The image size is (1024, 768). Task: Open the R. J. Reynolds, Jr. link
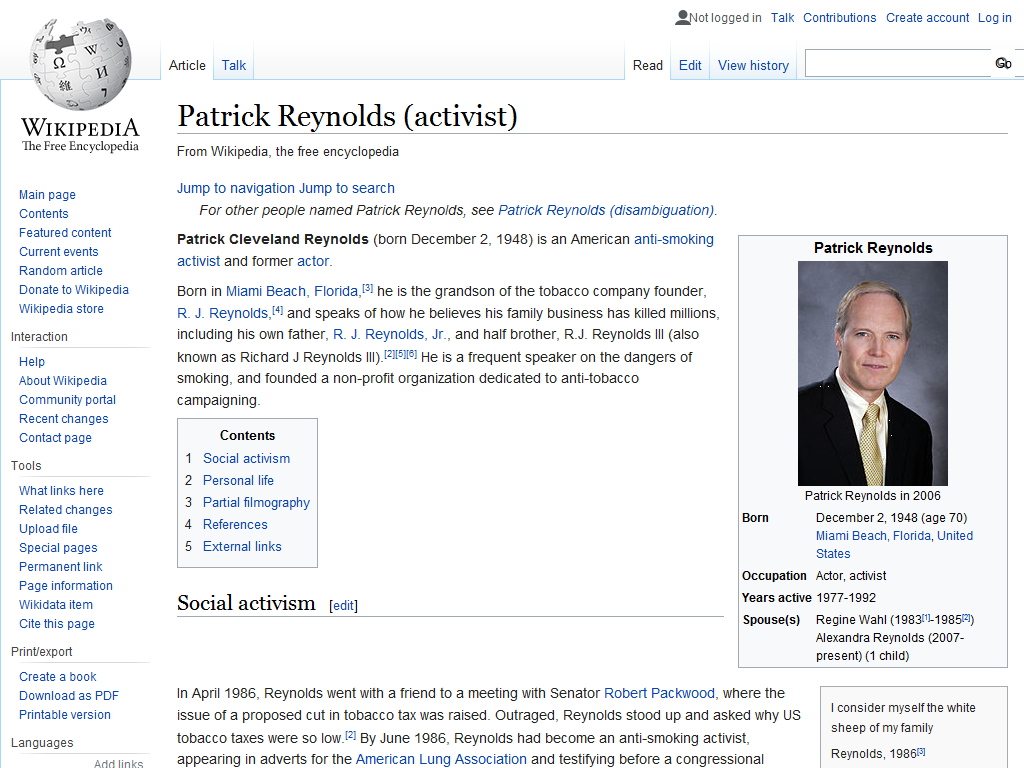pos(390,334)
